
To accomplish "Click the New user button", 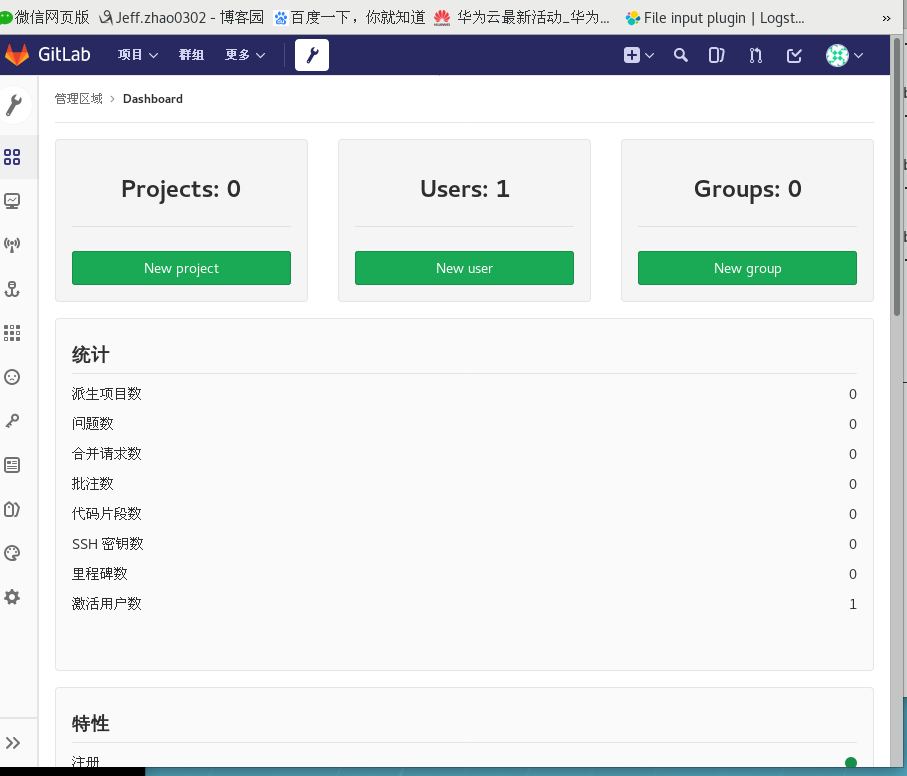I will tap(464, 268).
